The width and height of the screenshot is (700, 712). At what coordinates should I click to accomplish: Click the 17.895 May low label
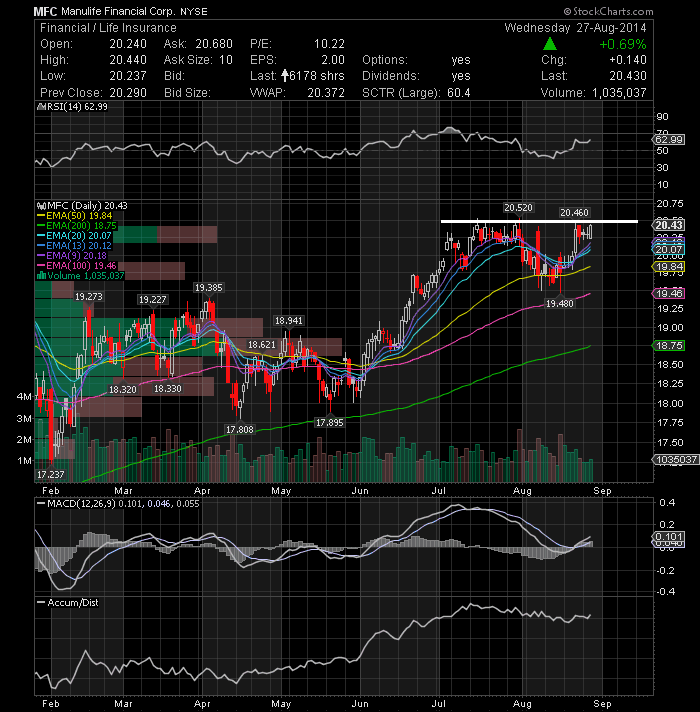(x=330, y=422)
